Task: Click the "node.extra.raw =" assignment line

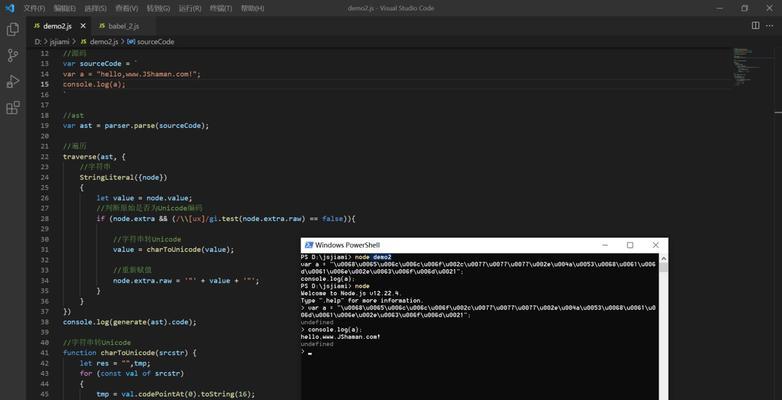Action: [x=186, y=280]
